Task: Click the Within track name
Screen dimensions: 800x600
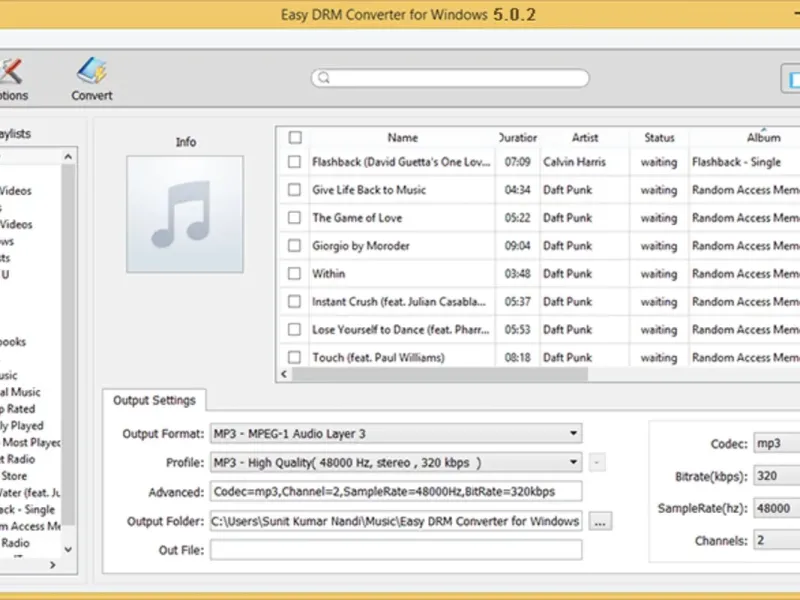Action: tap(329, 274)
